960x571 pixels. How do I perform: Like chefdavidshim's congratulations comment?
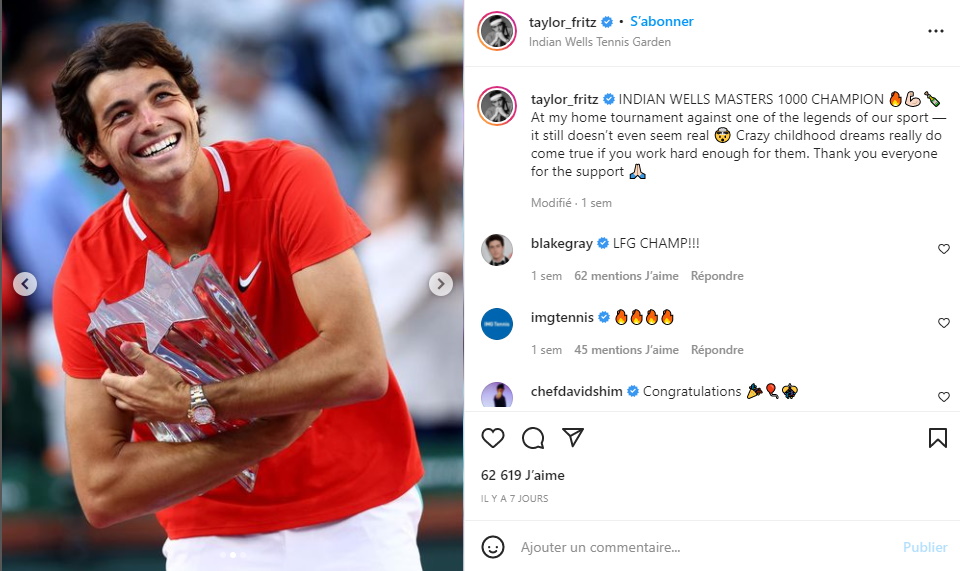coord(943,397)
